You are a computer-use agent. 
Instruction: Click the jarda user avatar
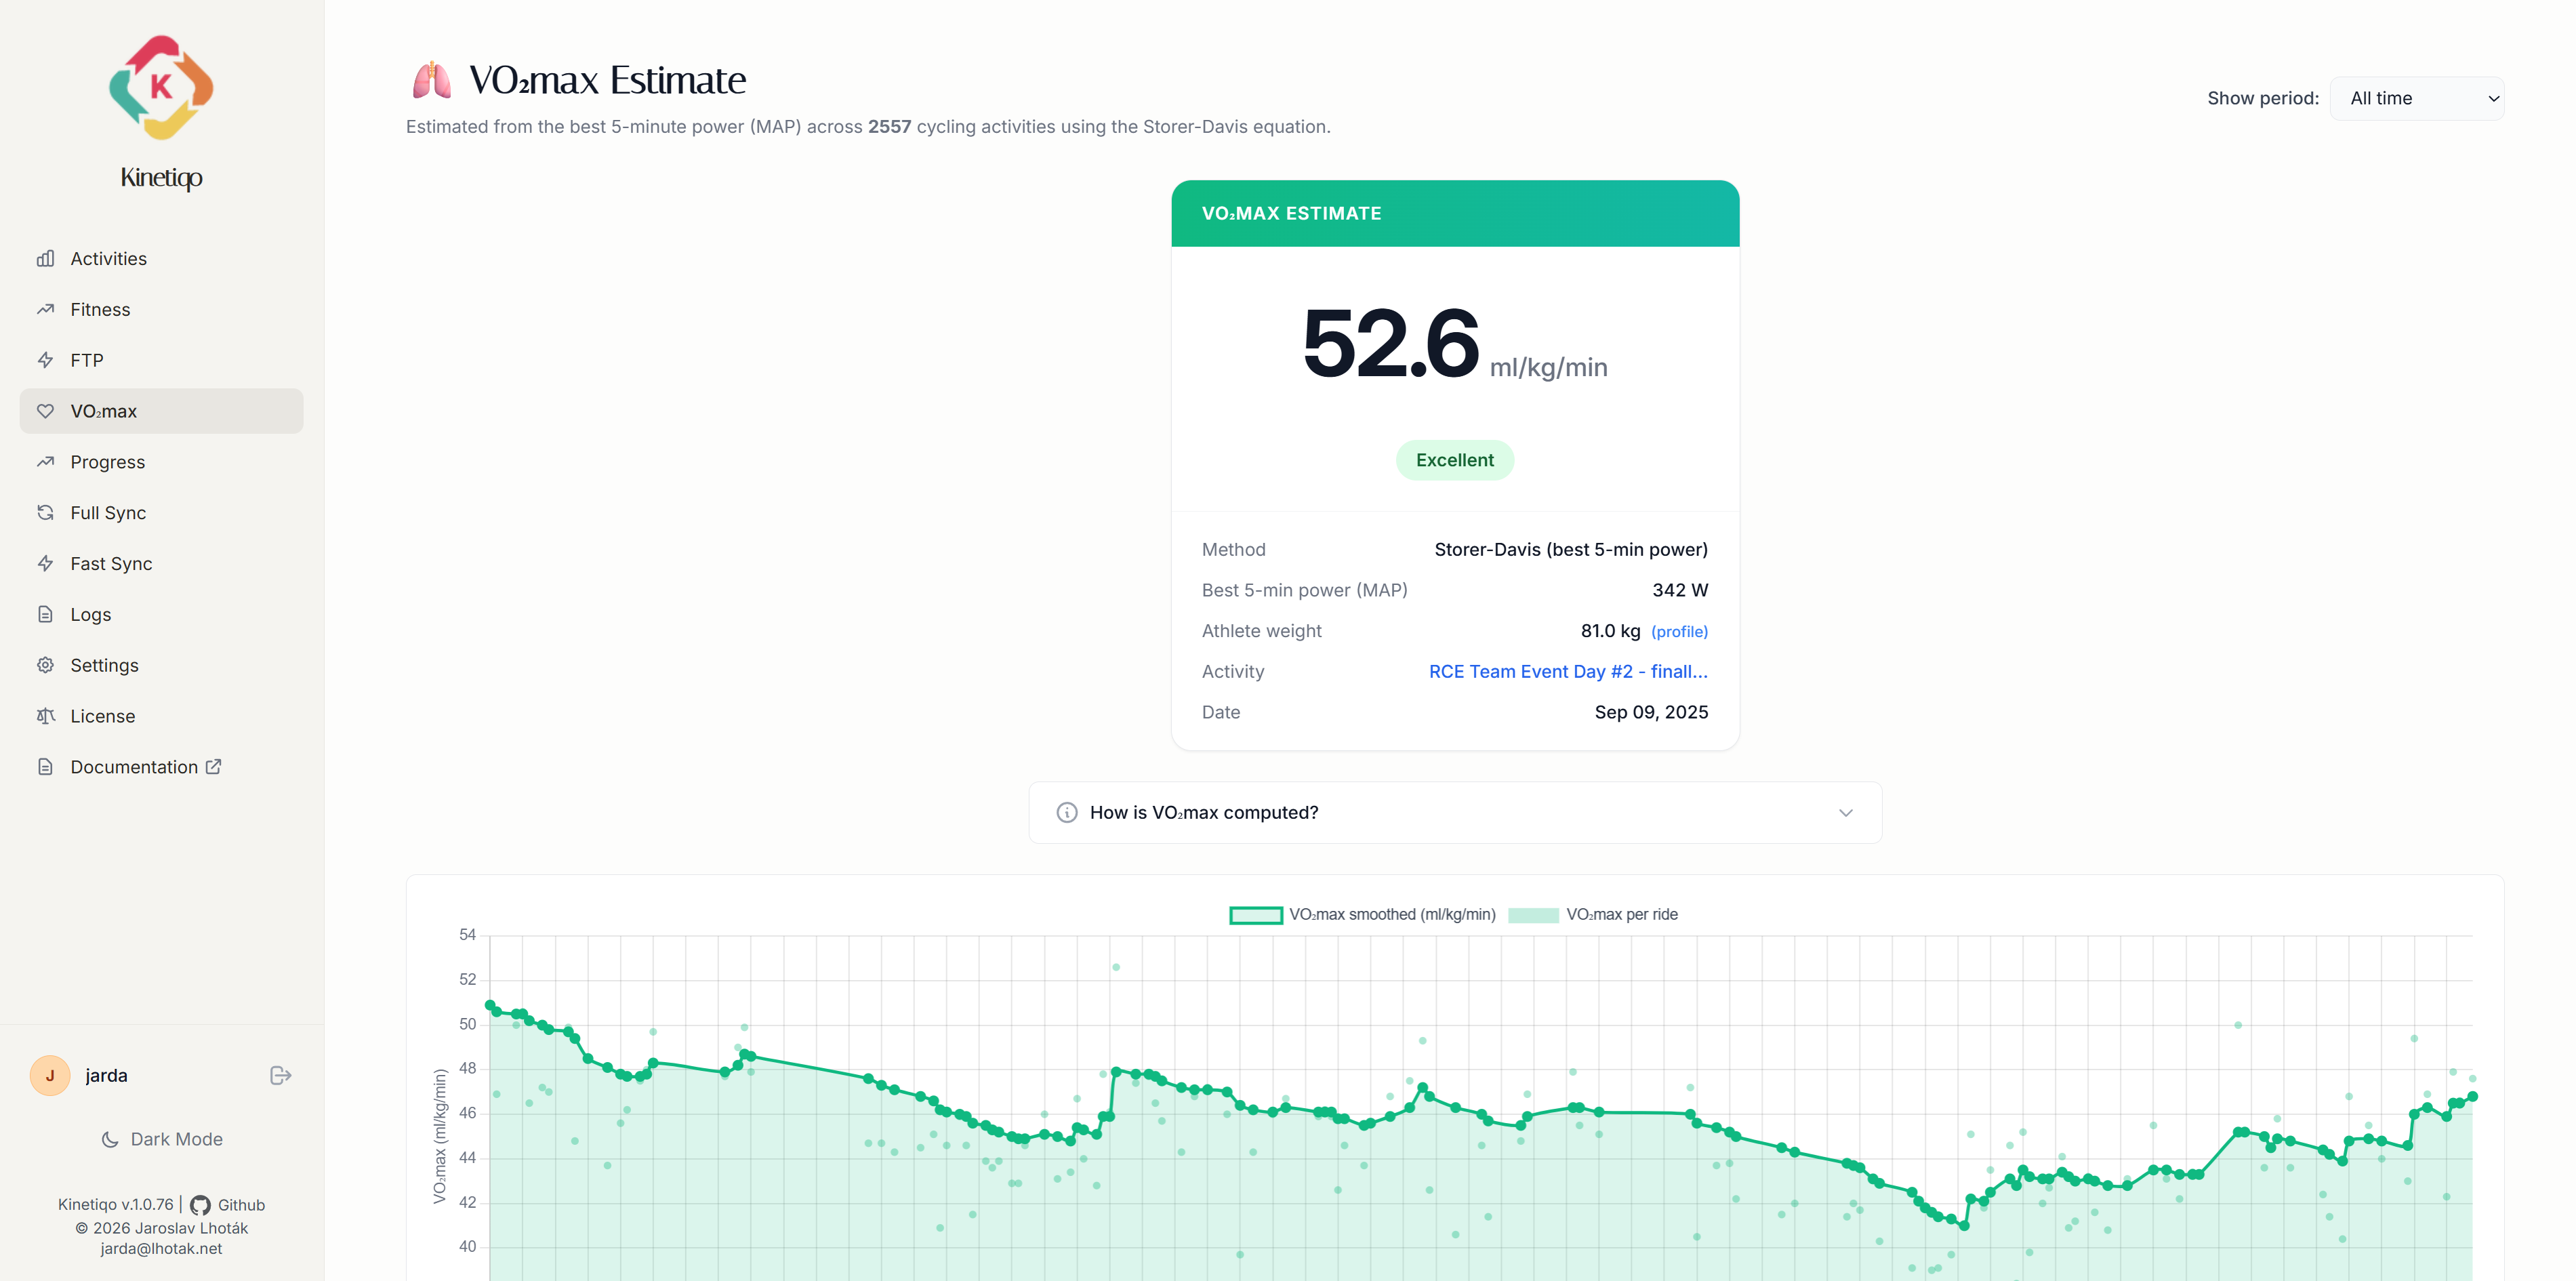click(50, 1076)
